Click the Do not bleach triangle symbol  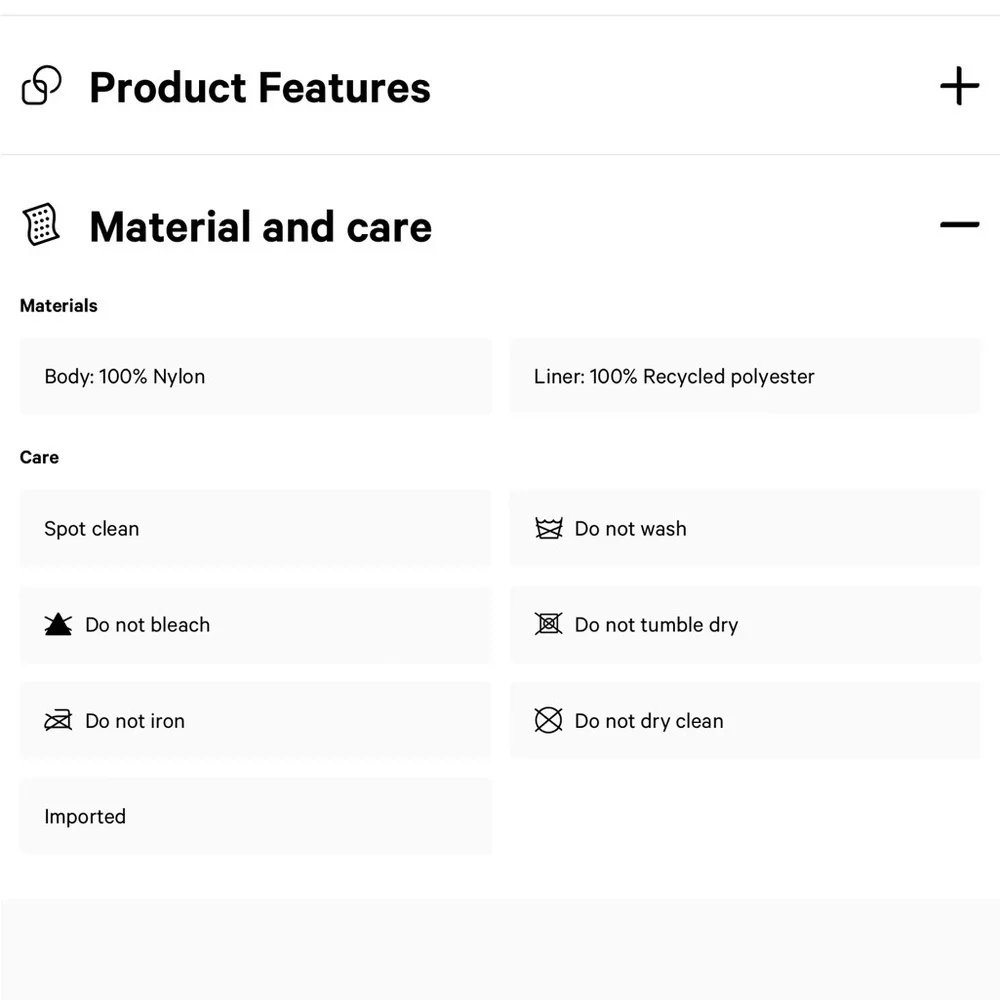click(58, 624)
